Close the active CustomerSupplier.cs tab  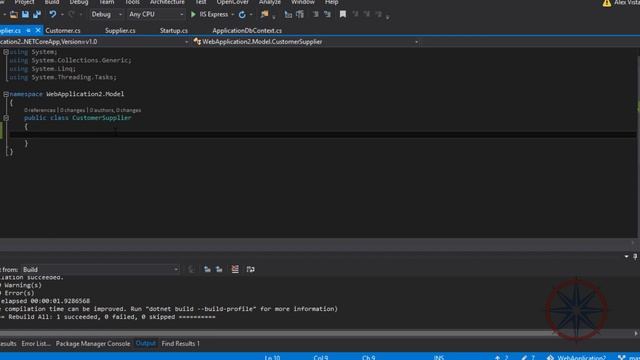coord(38,30)
